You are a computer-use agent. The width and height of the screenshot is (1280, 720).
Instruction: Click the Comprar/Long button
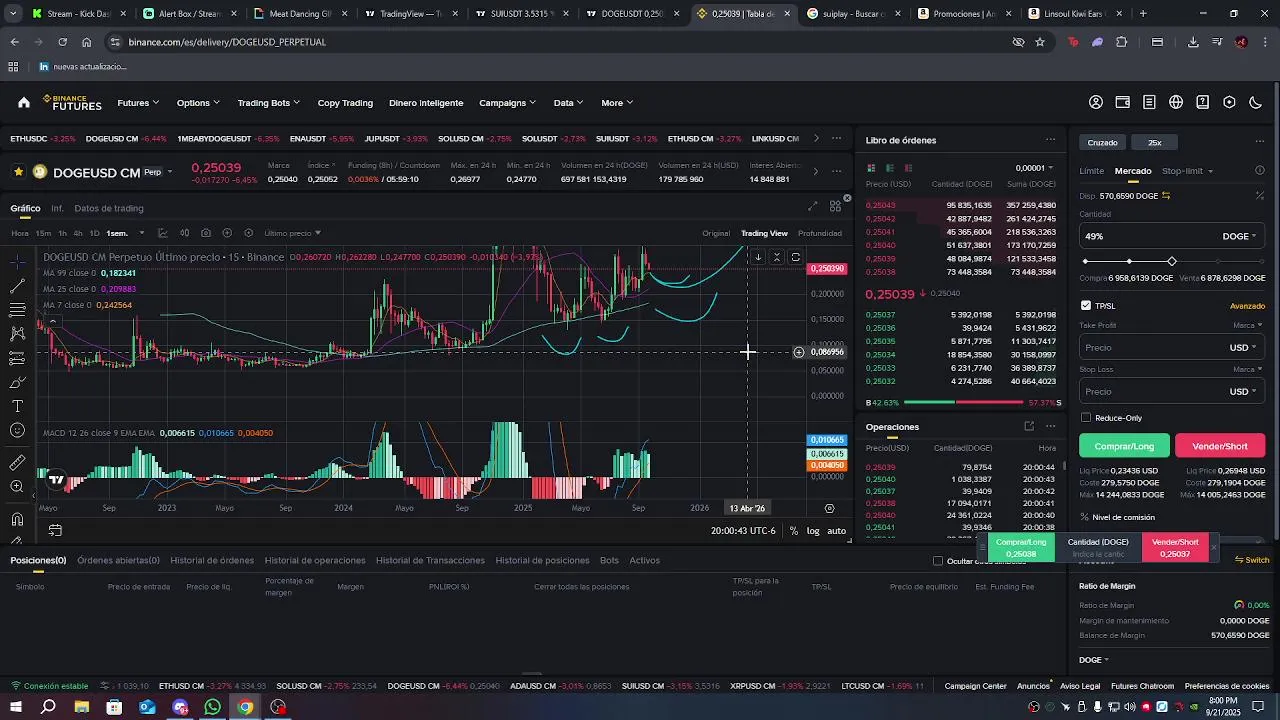[1124, 446]
